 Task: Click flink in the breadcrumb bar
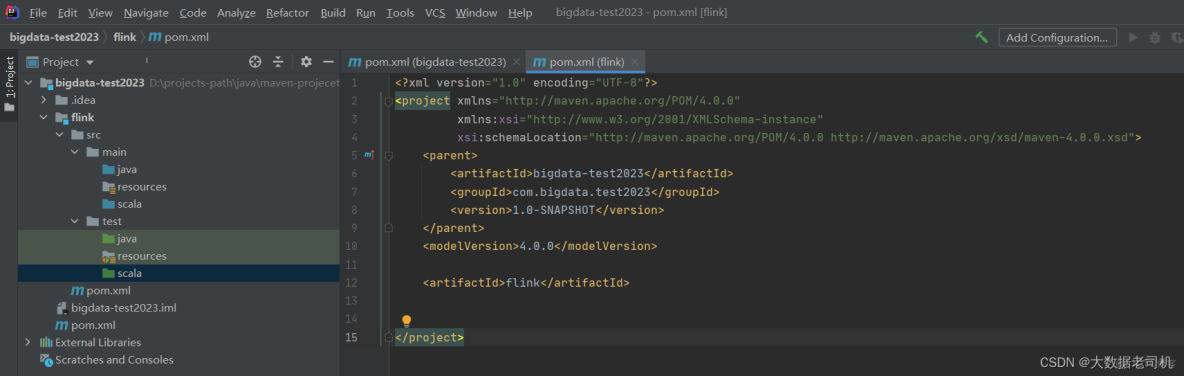click(125, 37)
